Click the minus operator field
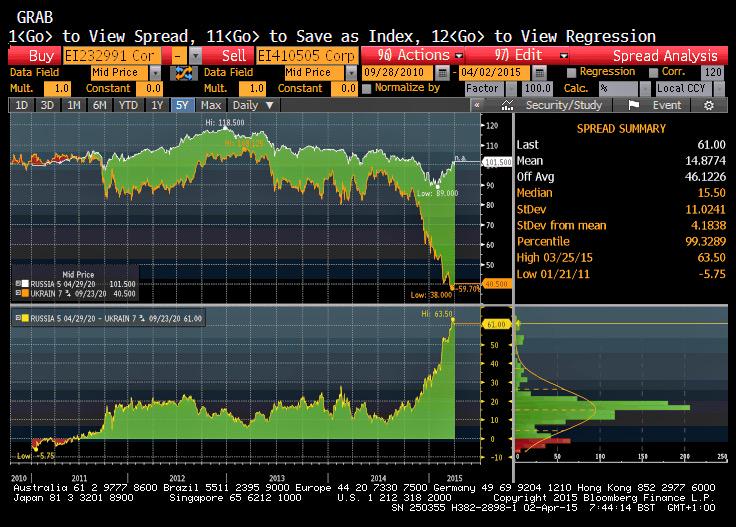 click(x=178, y=56)
